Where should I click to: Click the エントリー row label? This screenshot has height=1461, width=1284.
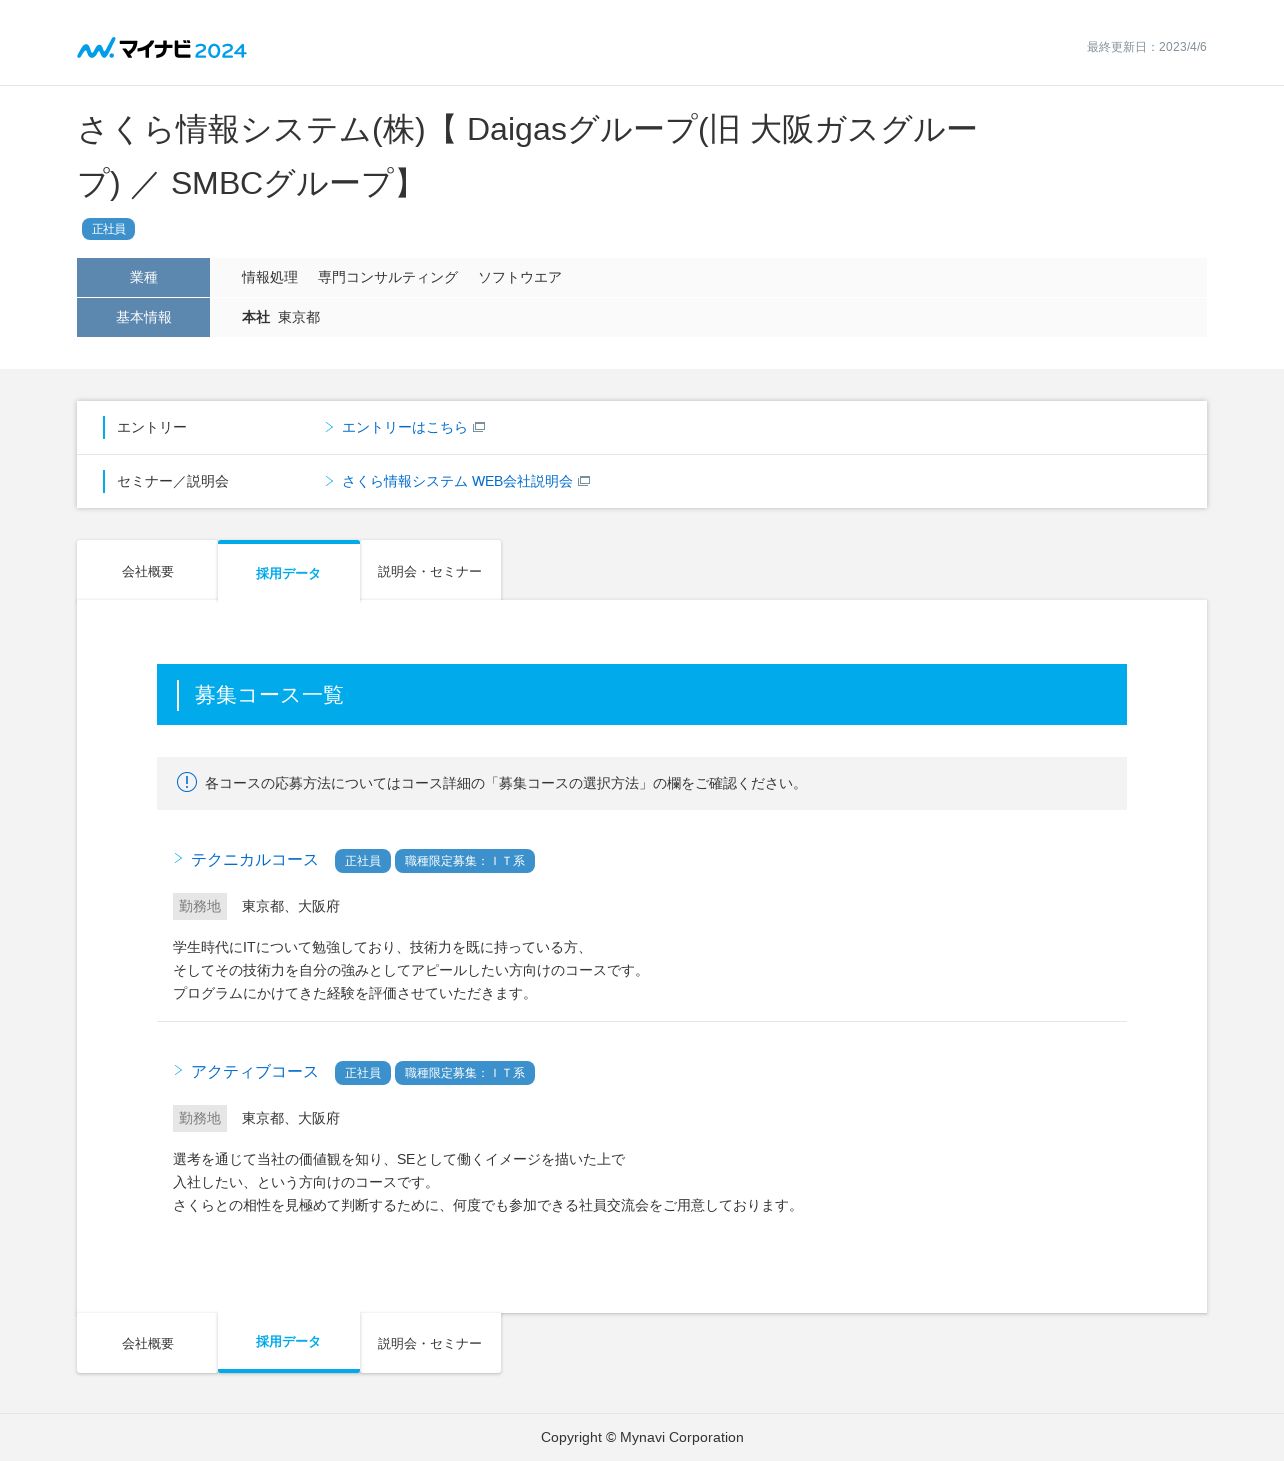click(152, 427)
